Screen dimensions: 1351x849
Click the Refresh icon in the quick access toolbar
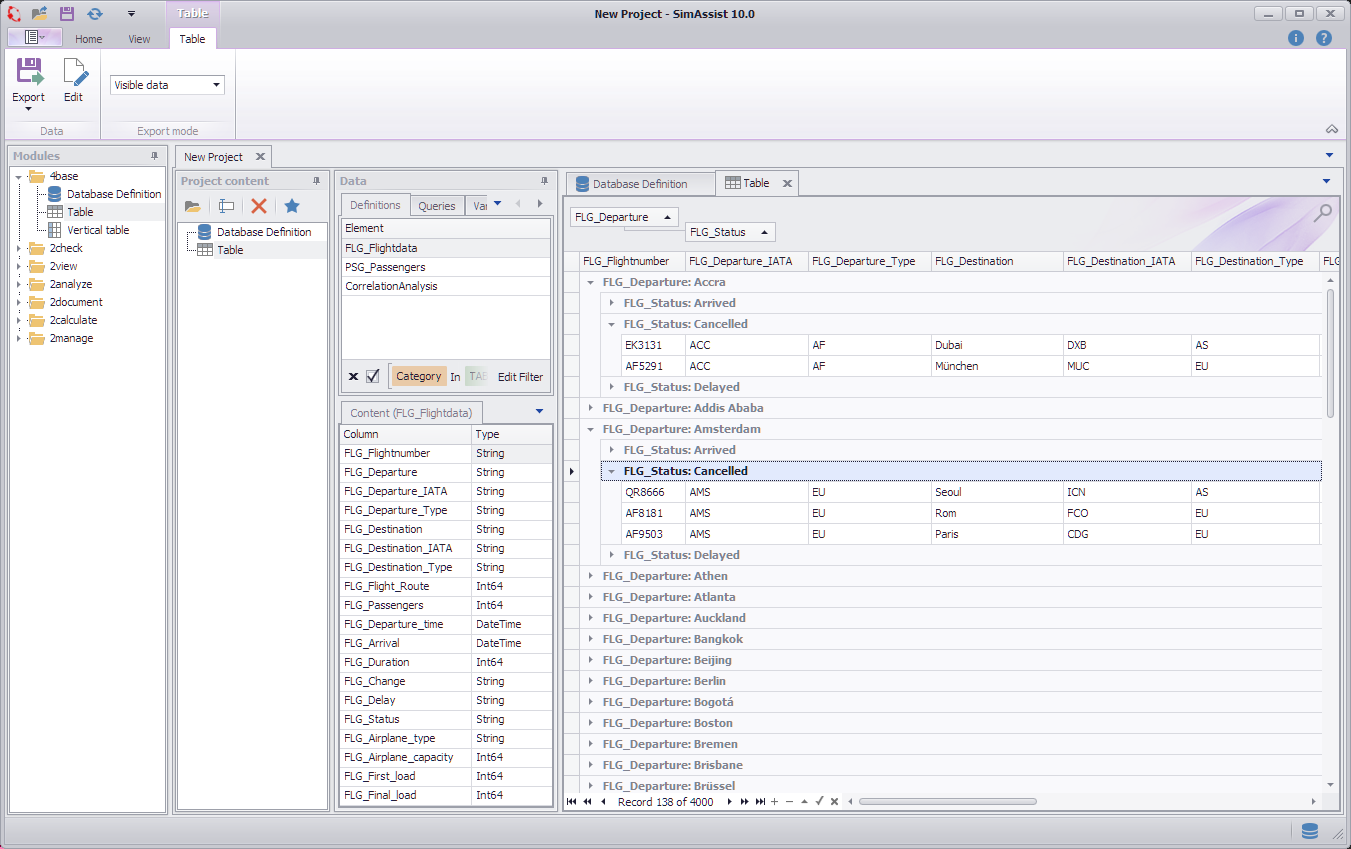(x=95, y=13)
